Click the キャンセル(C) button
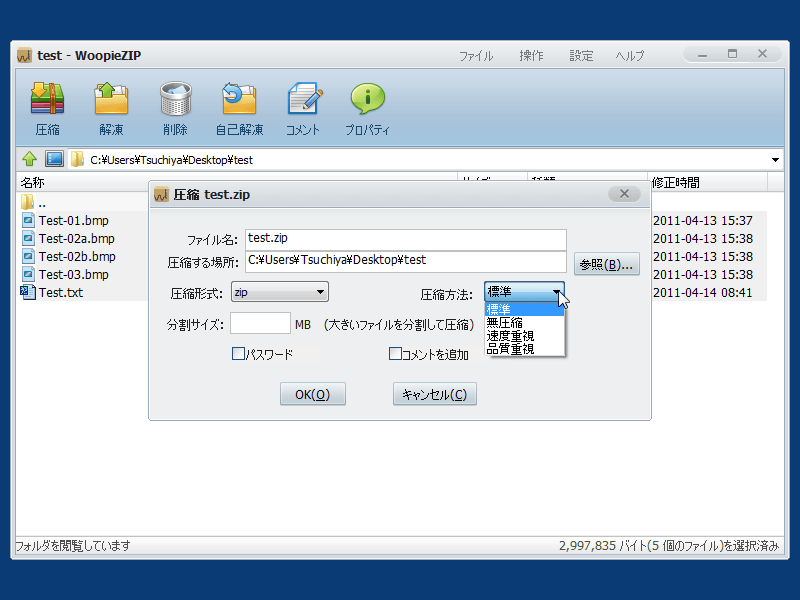The height and width of the screenshot is (600, 800). (x=435, y=394)
